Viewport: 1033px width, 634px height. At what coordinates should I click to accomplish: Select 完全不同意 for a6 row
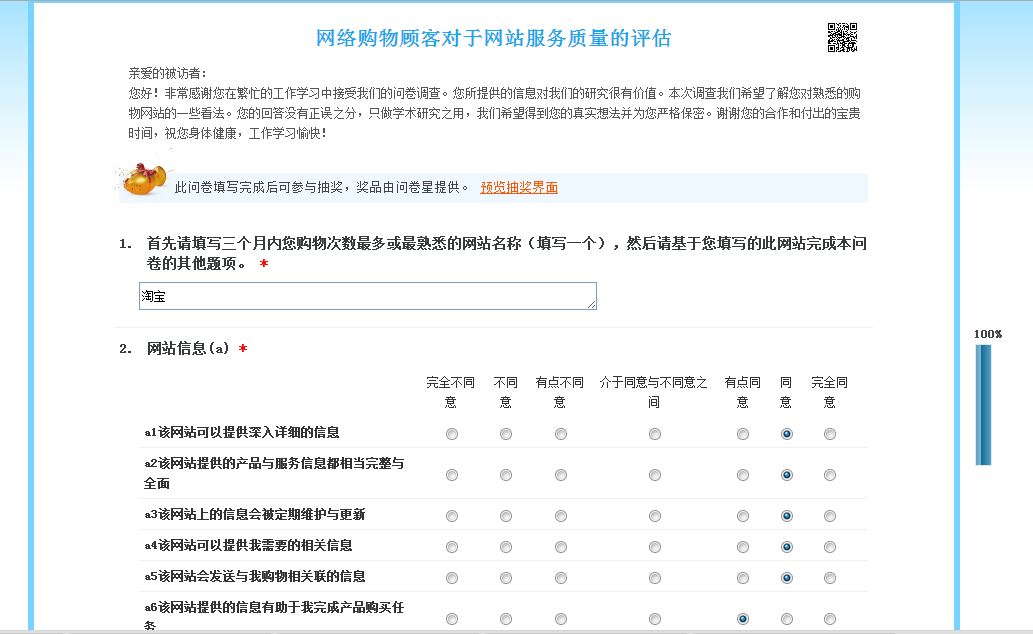(452, 619)
